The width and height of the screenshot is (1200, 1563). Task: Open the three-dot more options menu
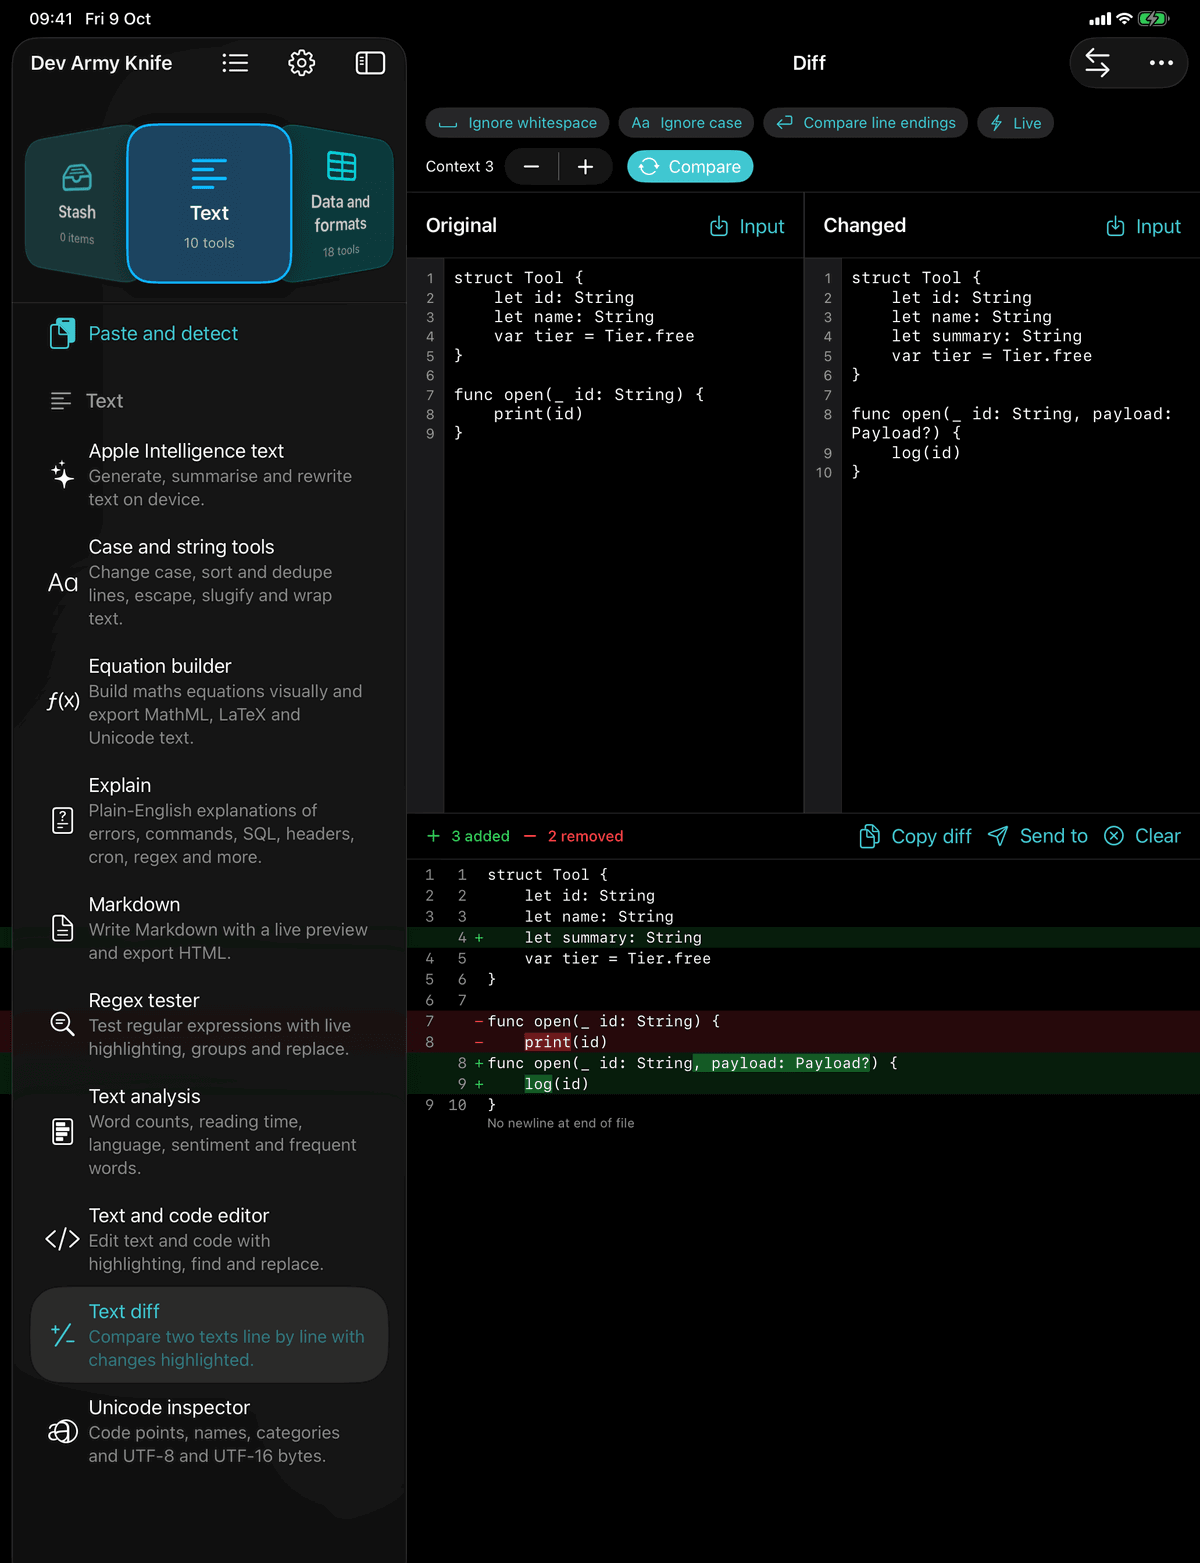coord(1161,63)
